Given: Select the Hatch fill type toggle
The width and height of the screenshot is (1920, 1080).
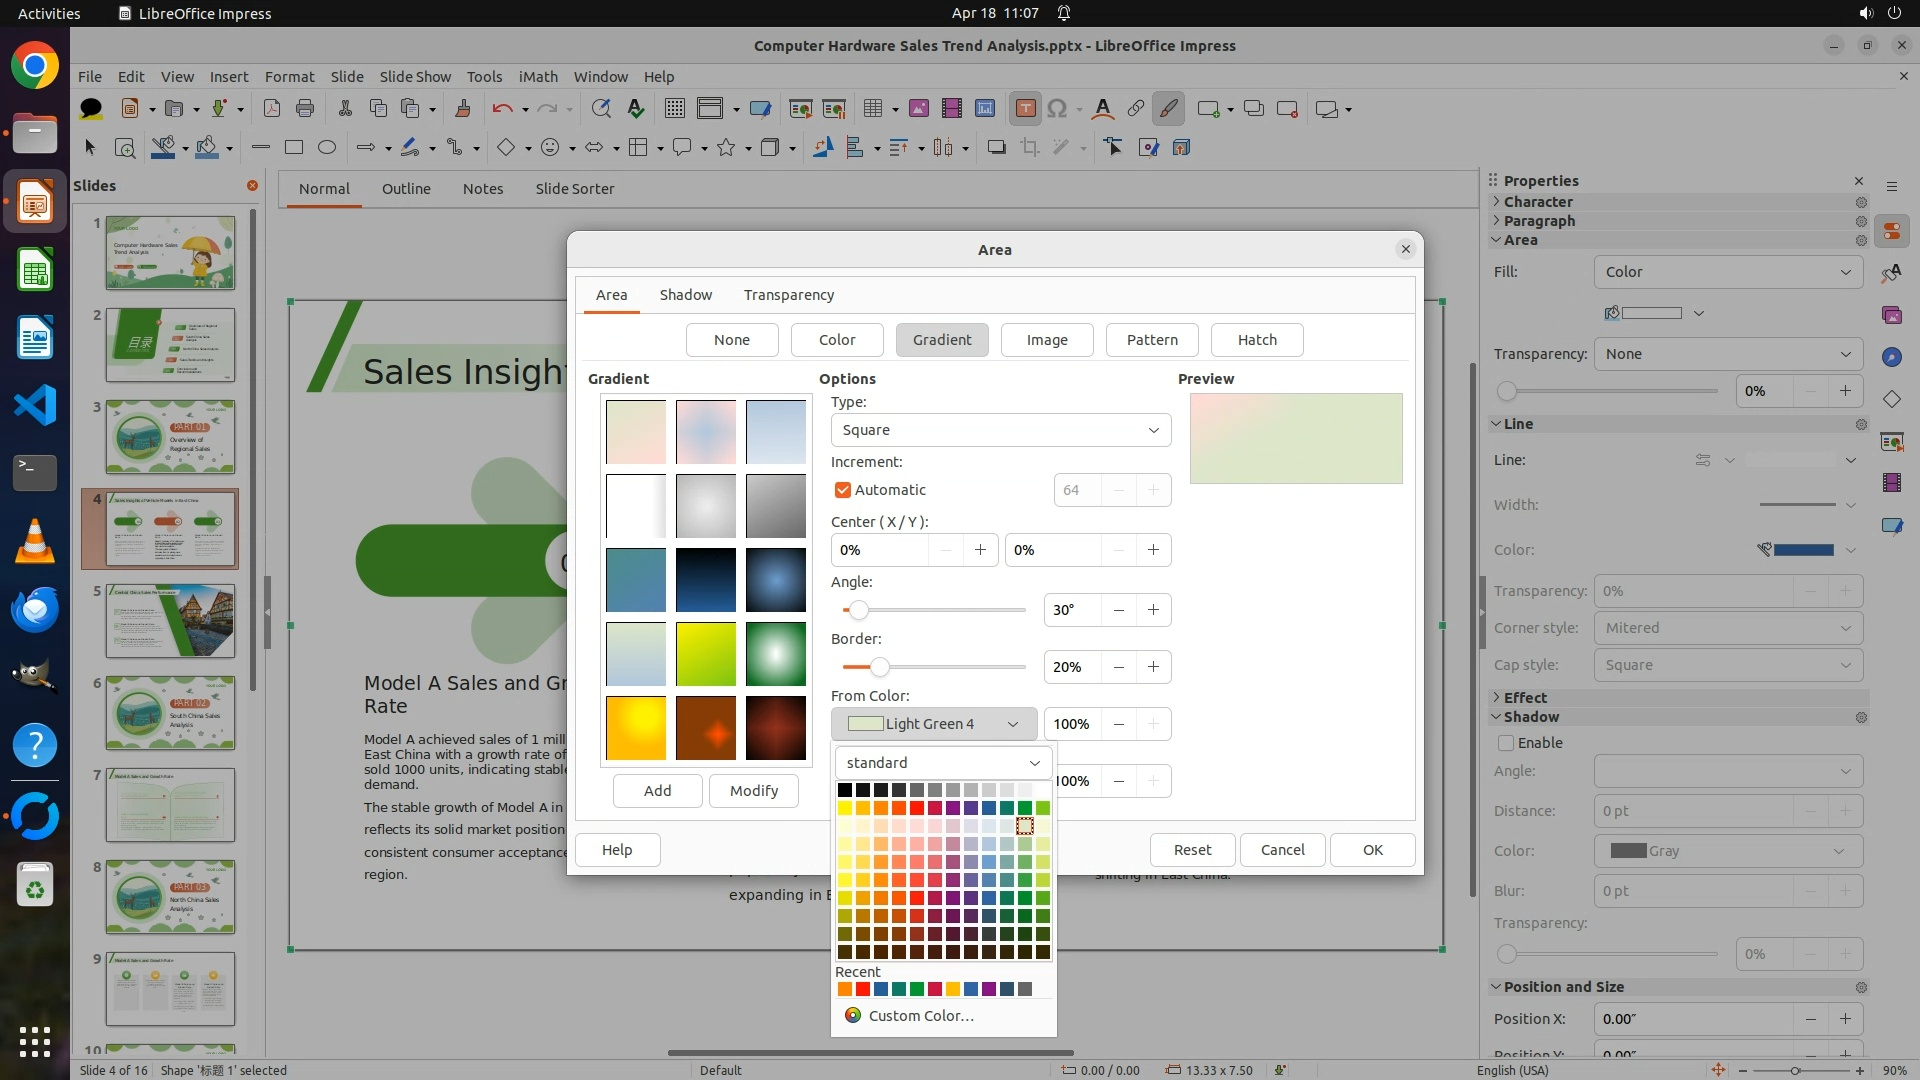Looking at the screenshot, I should coord(1257,340).
